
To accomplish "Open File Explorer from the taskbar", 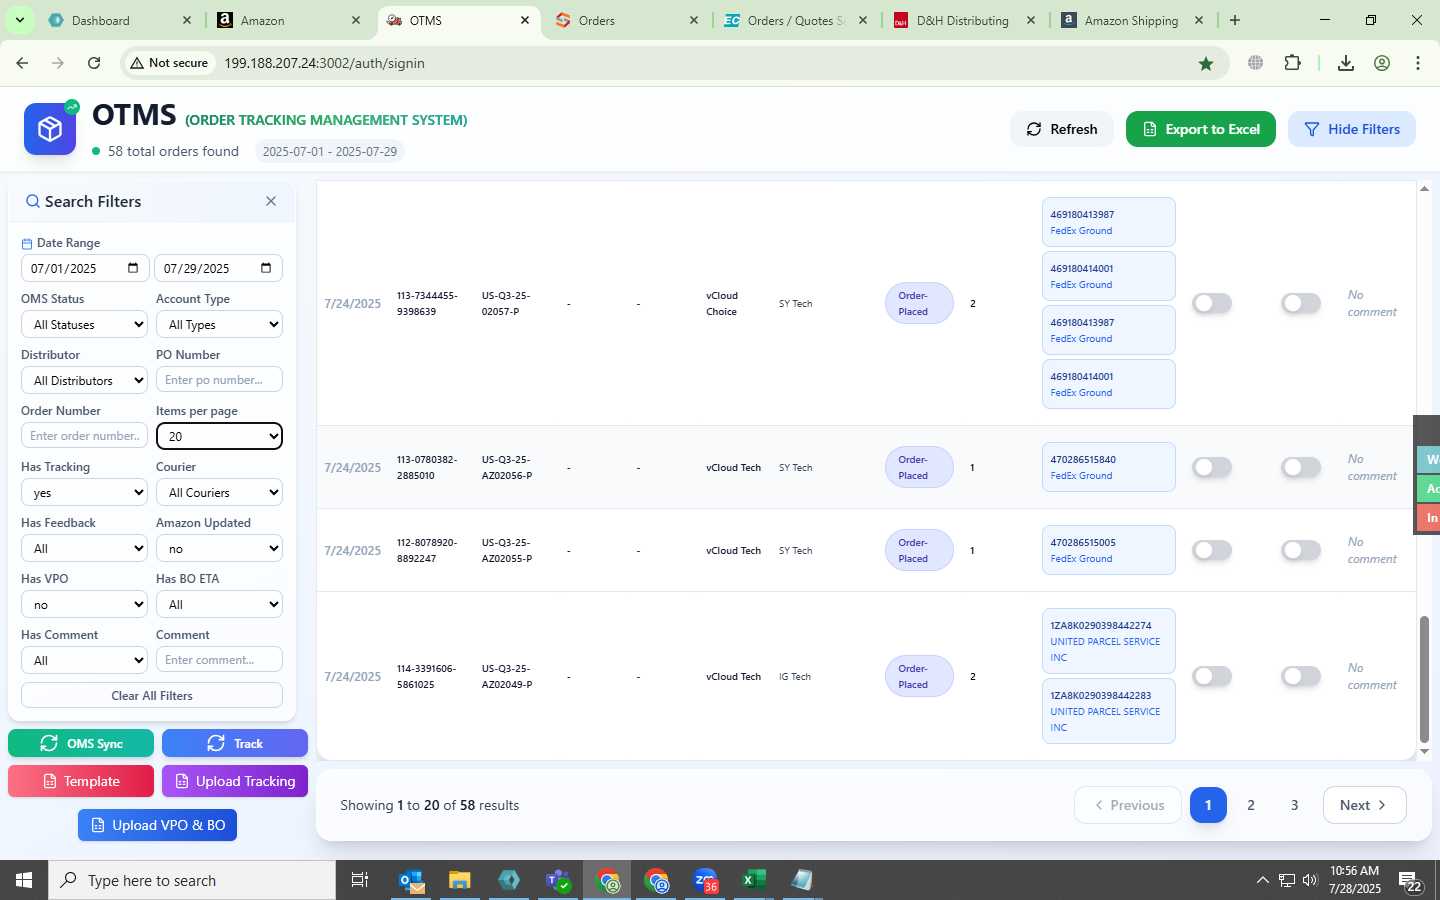I will (459, 880).
